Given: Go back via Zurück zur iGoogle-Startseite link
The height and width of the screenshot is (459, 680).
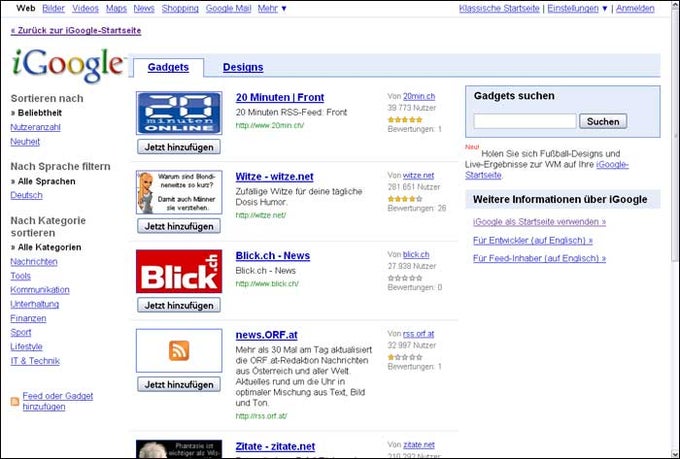Looking at the screenshot, I should 76,30.
